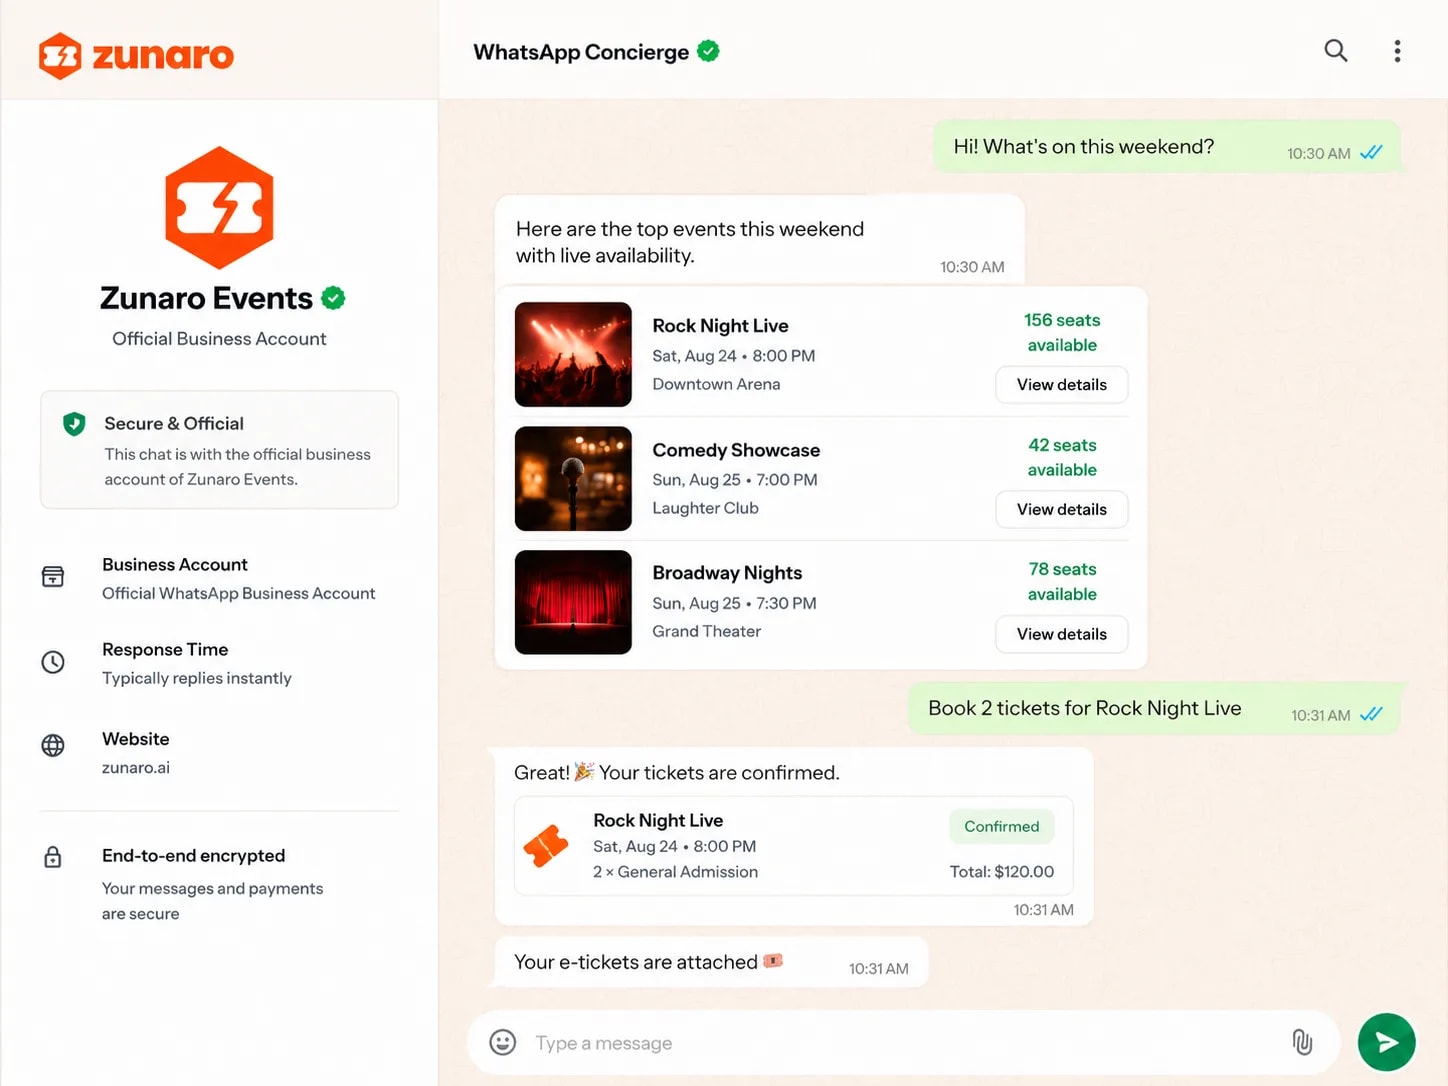The width and height of the screenshot is (1448, 1086).
Task: Click the Response Time clock icon
Action: tap(53, 662)
